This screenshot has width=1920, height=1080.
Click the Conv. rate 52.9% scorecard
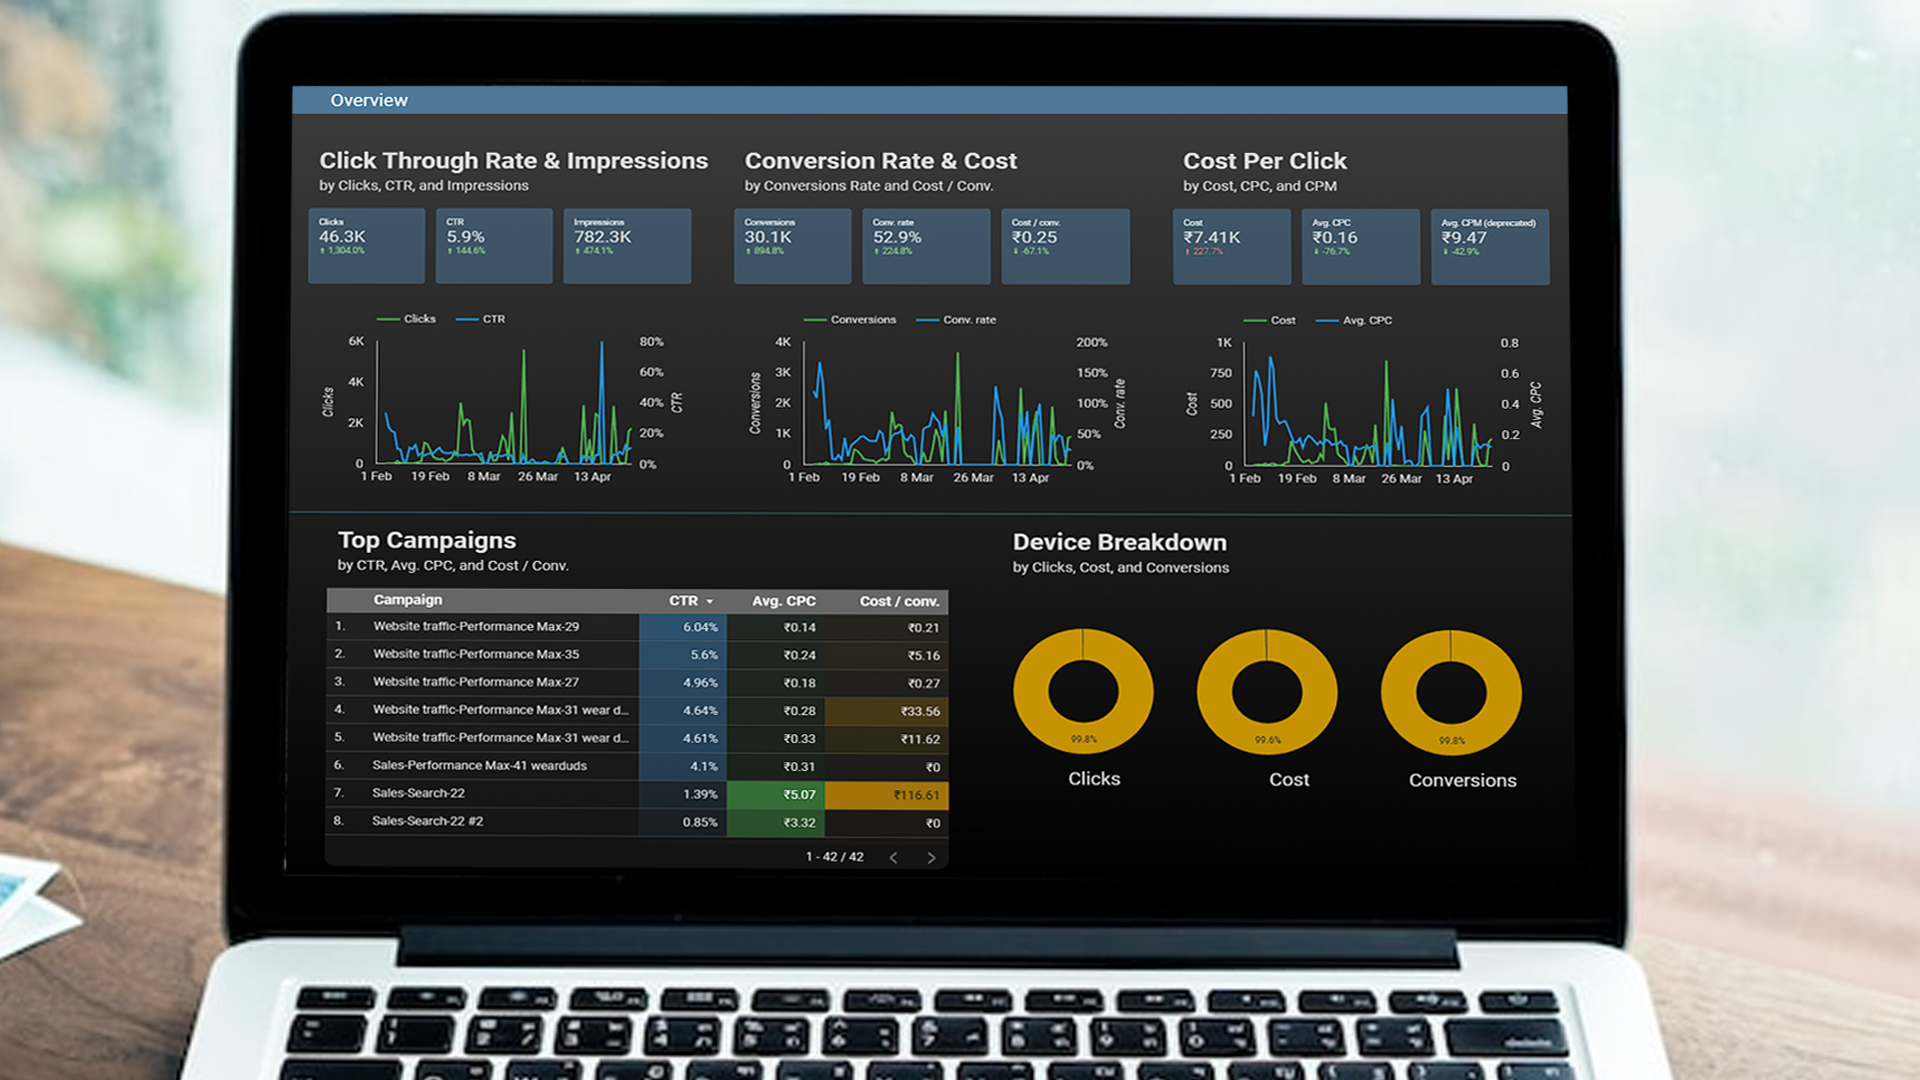(926, 246)
